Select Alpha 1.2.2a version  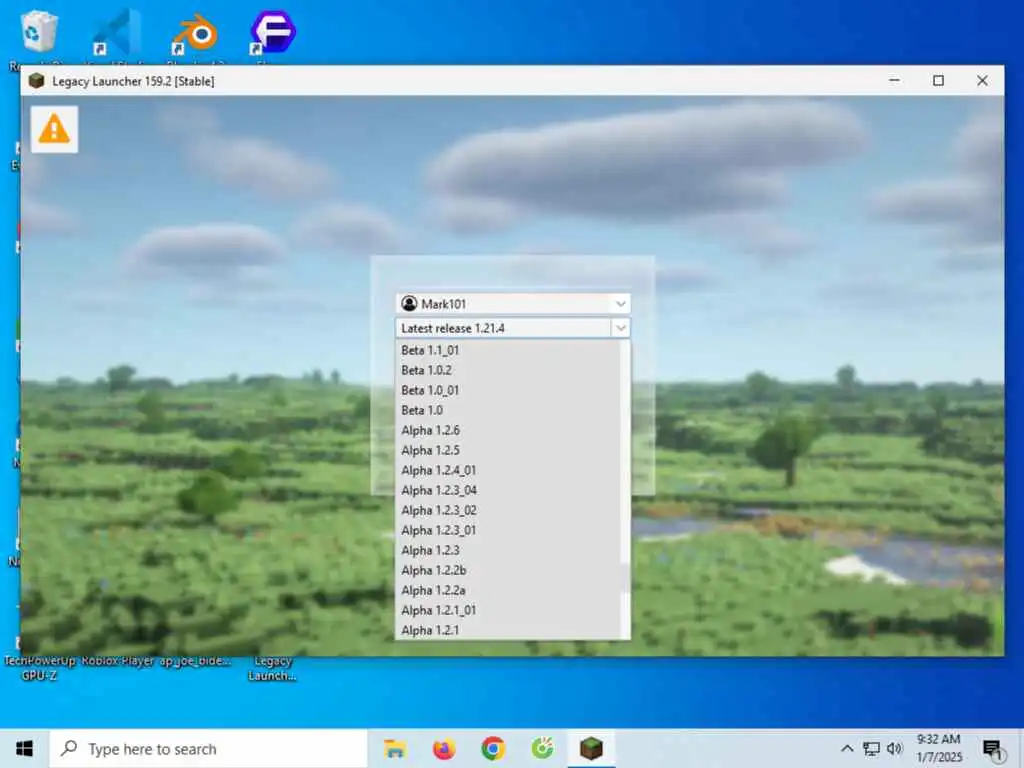click(x=507, y=590)
